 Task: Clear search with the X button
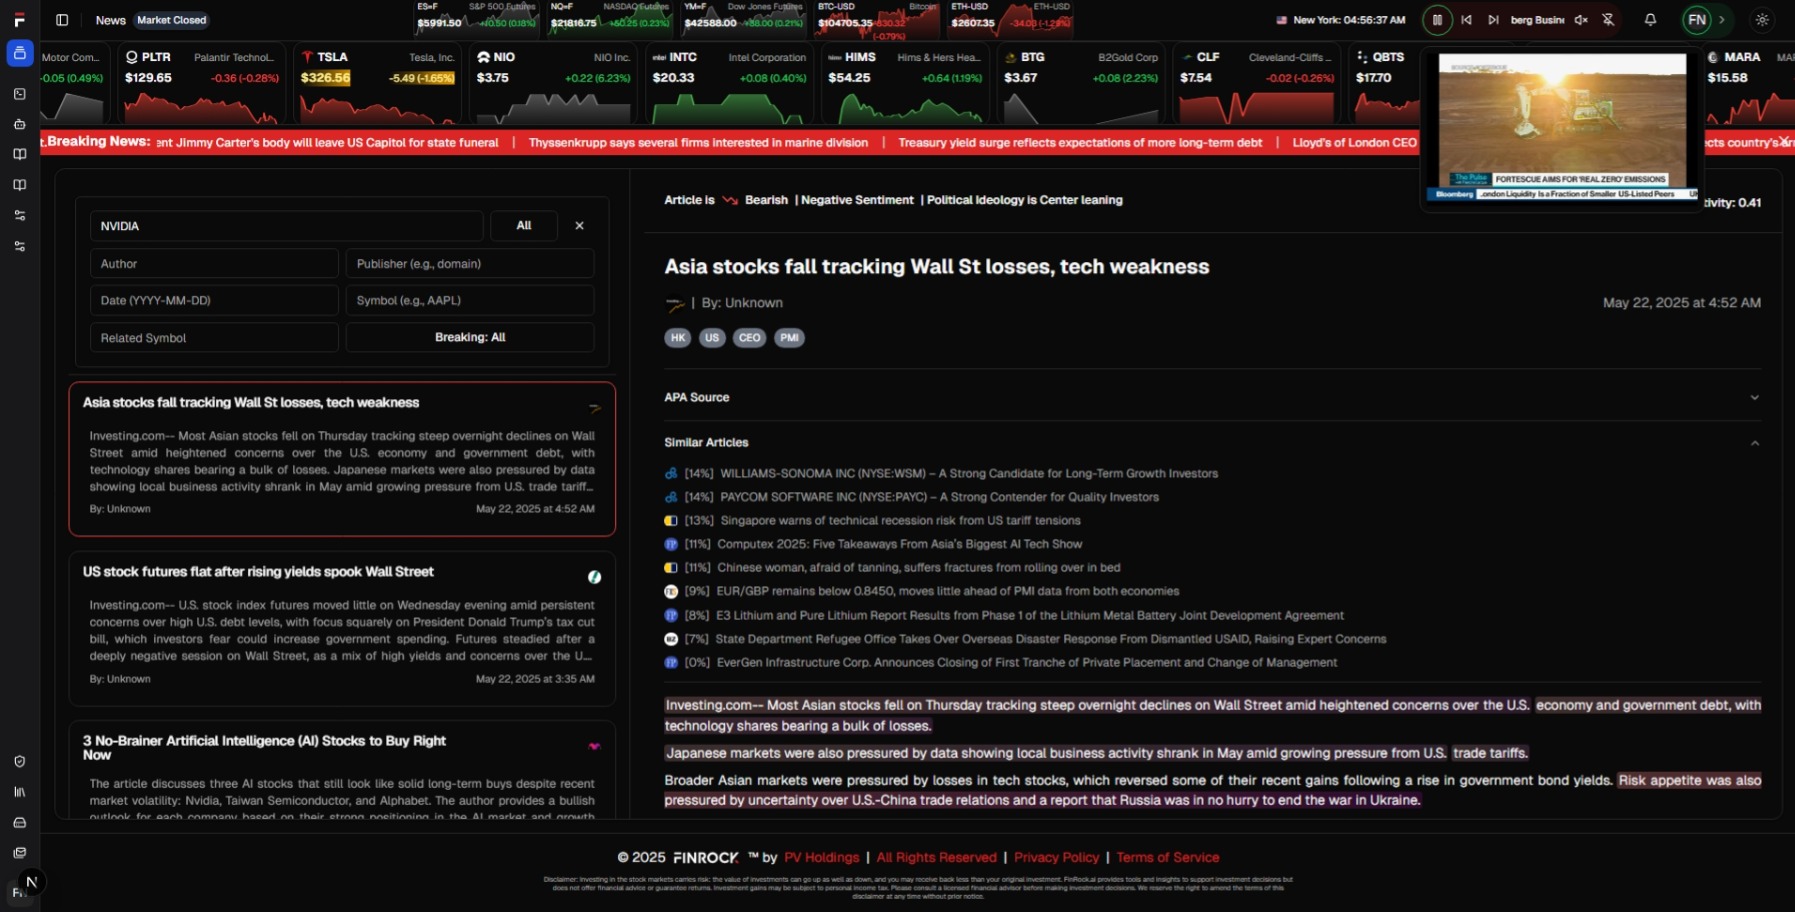click(579, 226)
